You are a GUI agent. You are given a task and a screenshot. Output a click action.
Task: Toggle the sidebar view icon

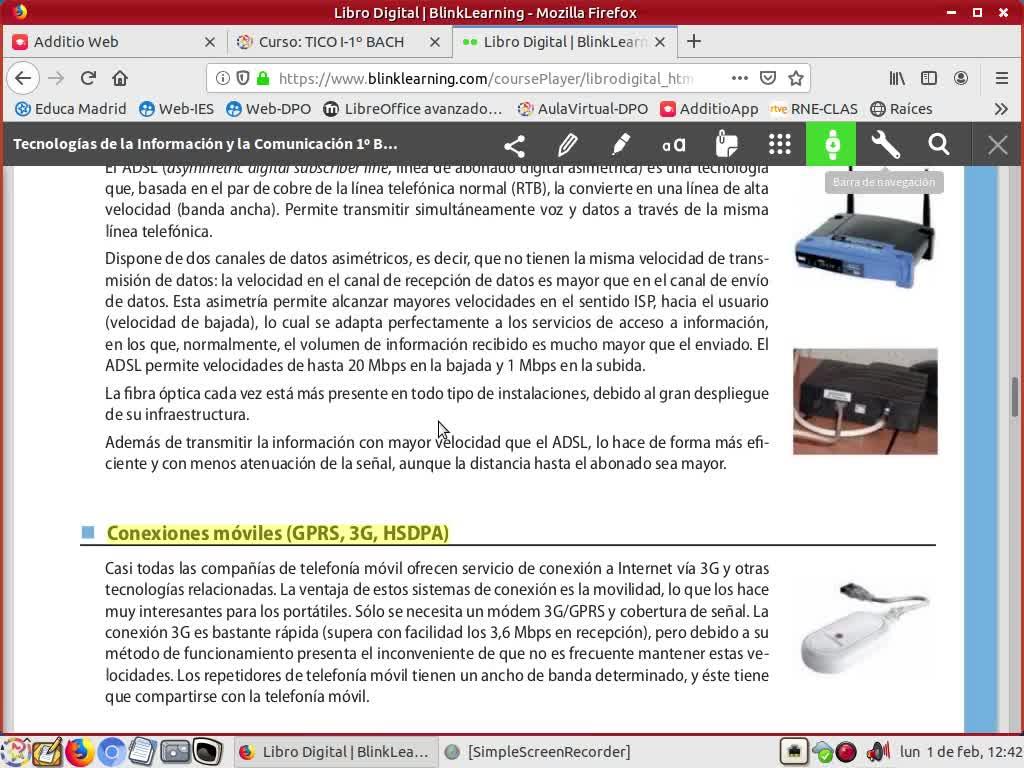coord(929,78)
